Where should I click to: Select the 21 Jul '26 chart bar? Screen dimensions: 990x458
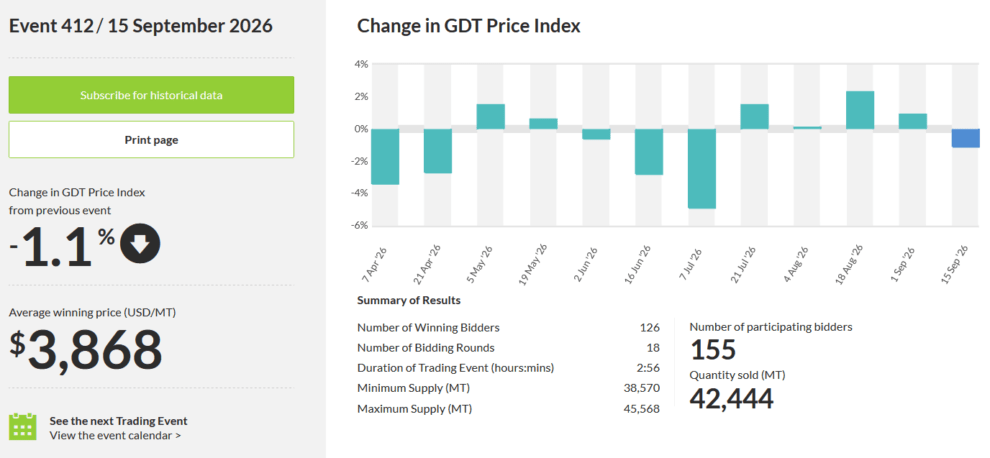point(754,117)
